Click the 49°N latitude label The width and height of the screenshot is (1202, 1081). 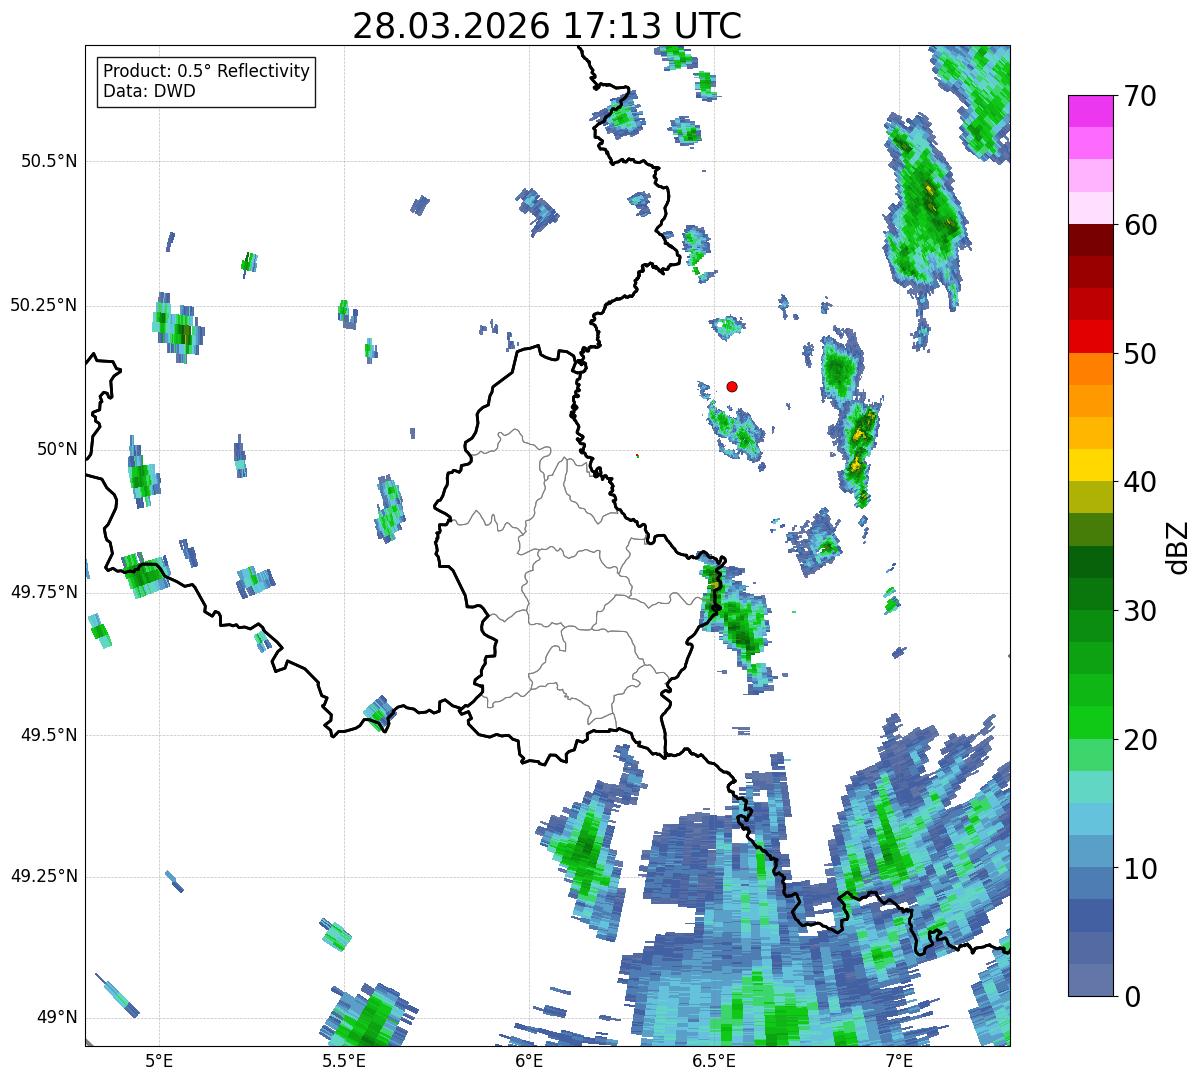pyautogui.click(x=57, y=1018)
